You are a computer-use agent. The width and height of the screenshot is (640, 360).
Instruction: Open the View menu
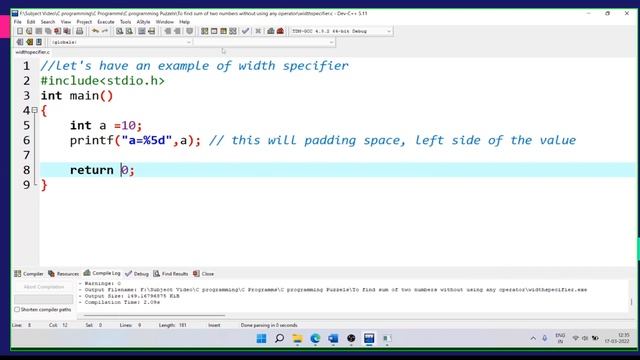click(66, 22)
